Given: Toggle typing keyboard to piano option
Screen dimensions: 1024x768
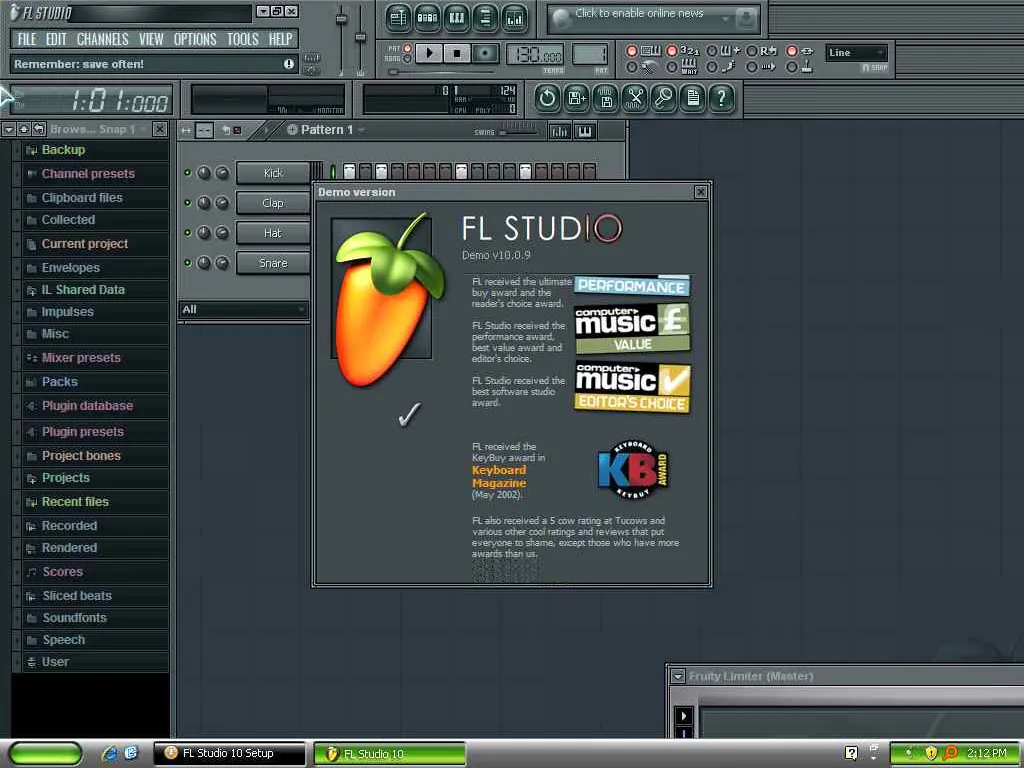Looking at the screenshot, I should click(632, 50).
